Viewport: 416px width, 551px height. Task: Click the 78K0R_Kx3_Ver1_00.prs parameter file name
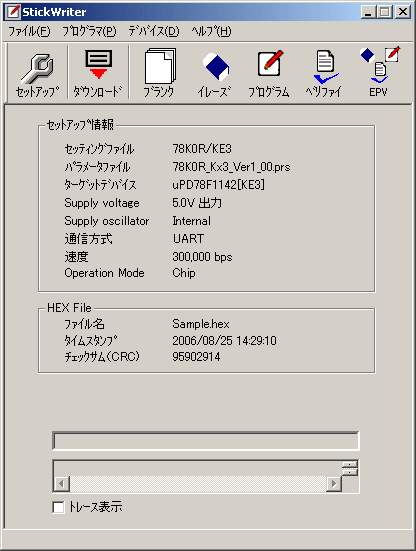[231, 167]
